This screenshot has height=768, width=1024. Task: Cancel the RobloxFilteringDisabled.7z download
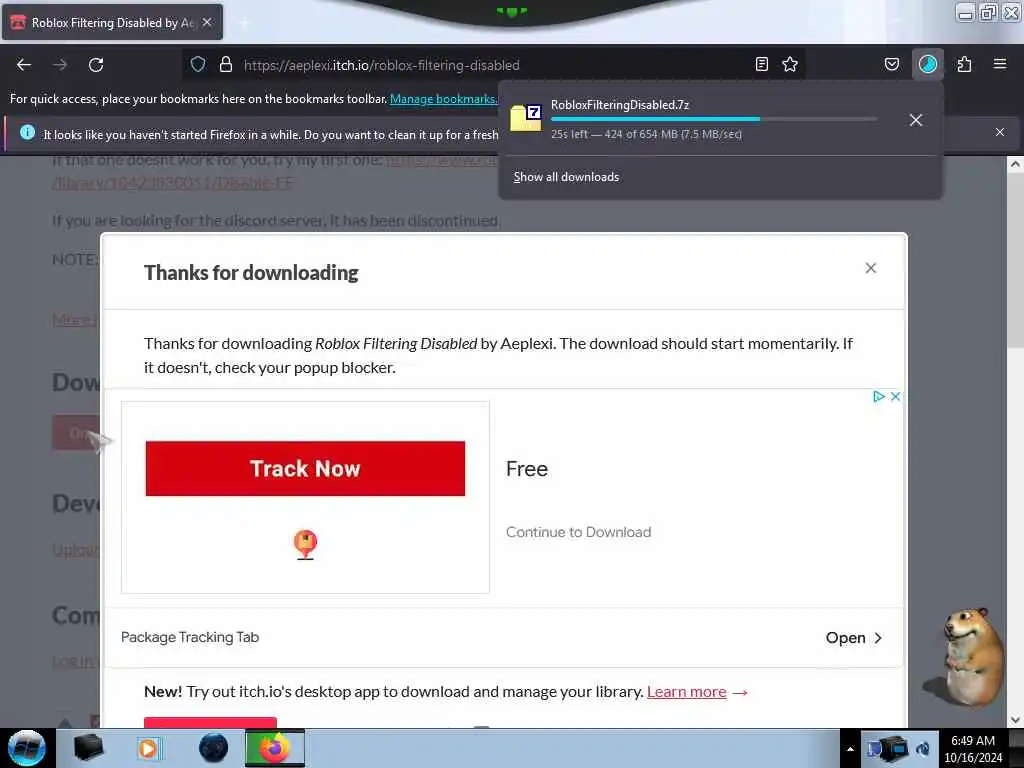coord(916,120)
